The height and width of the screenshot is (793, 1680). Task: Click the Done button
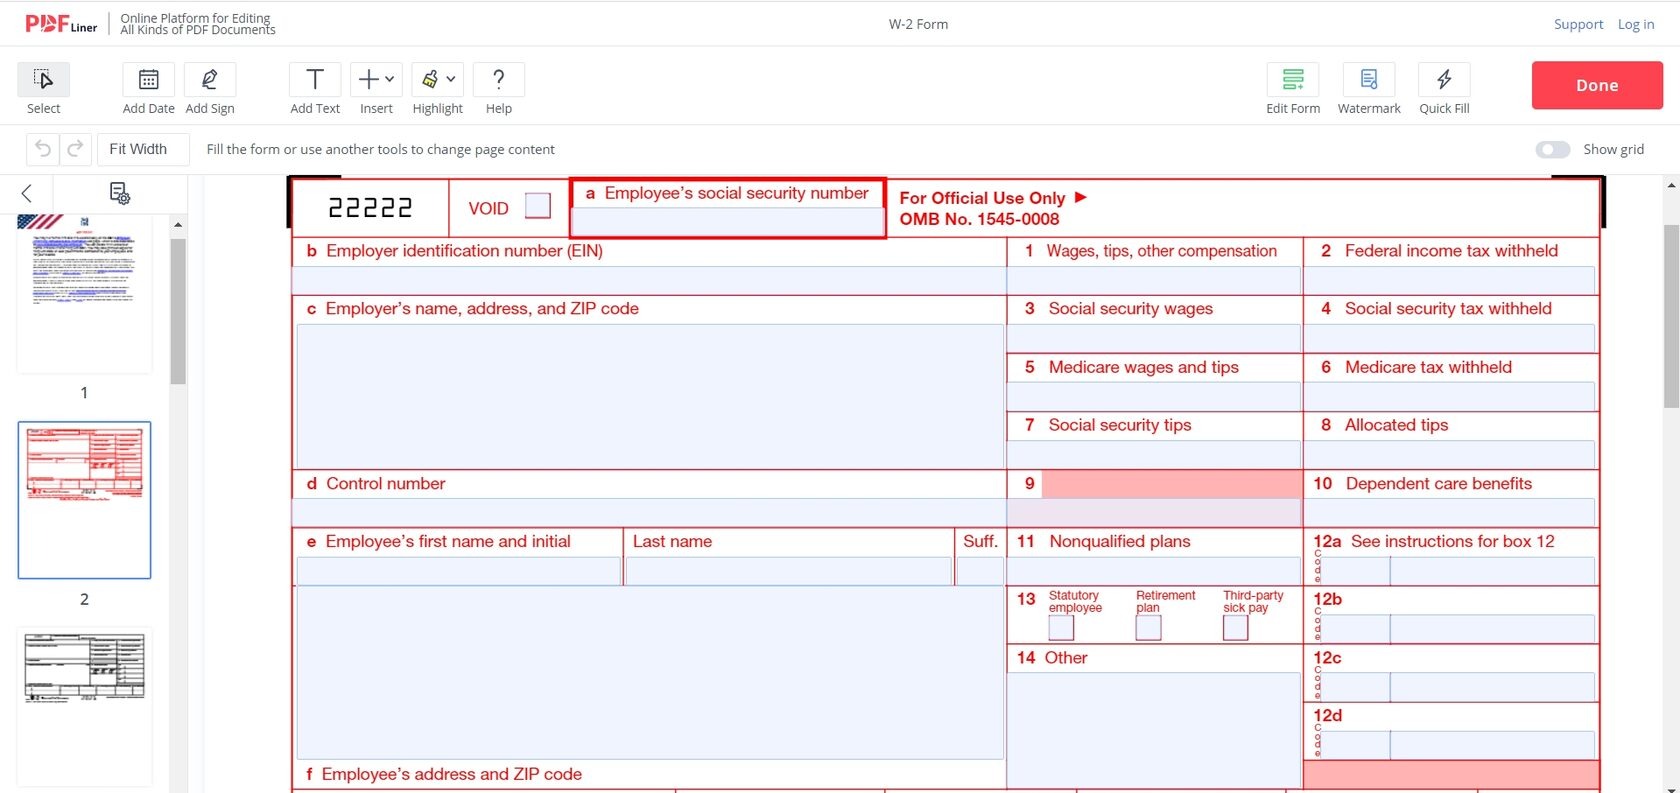(1597, 85)
